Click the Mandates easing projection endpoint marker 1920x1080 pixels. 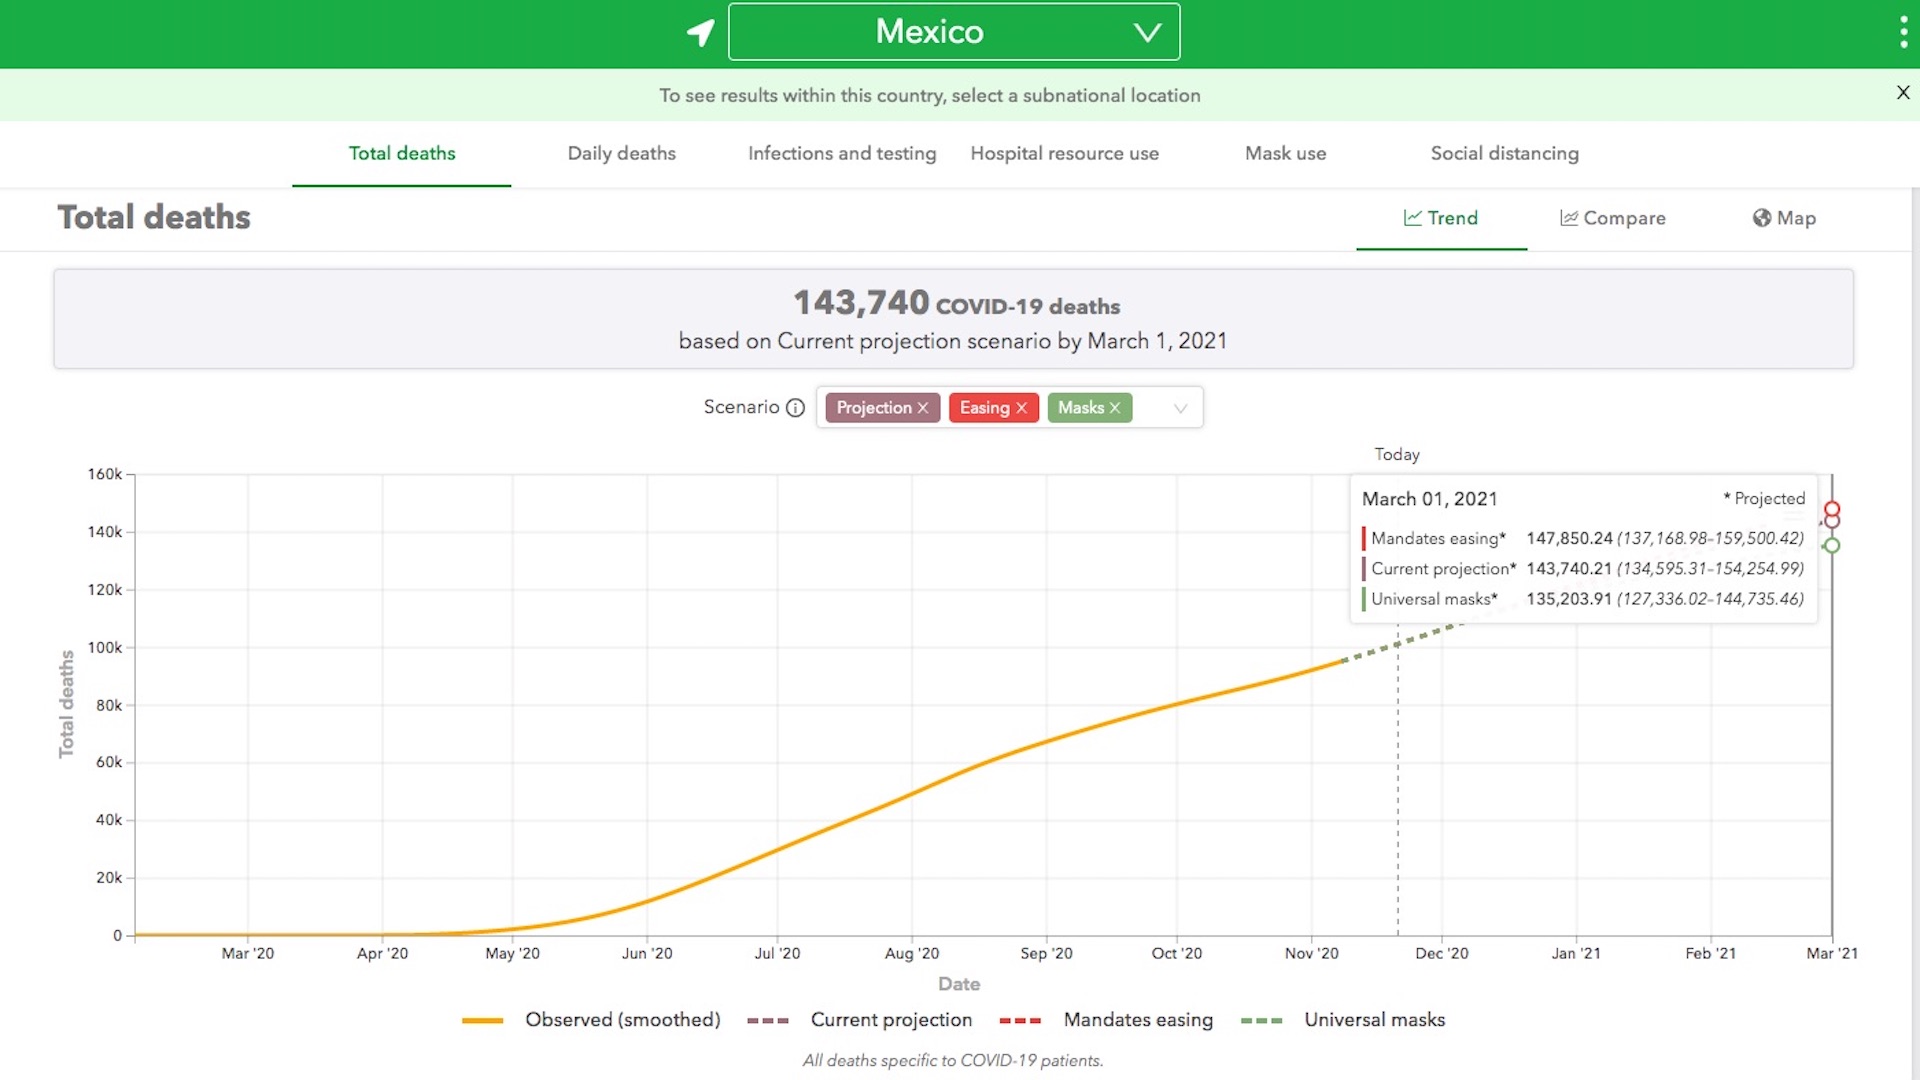pyautogui.click(x=1832, y=508)
